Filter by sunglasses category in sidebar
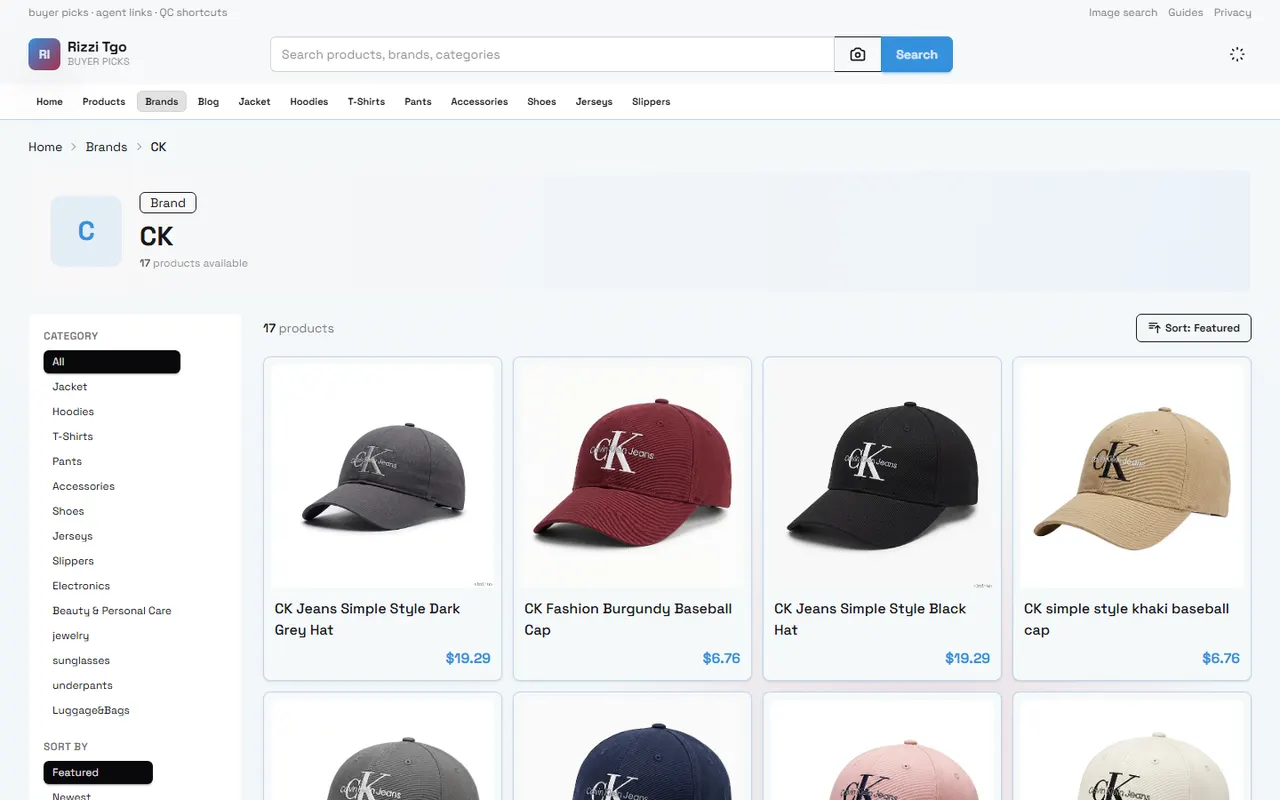Screen dimensions: 1280x800 point(81,661)
